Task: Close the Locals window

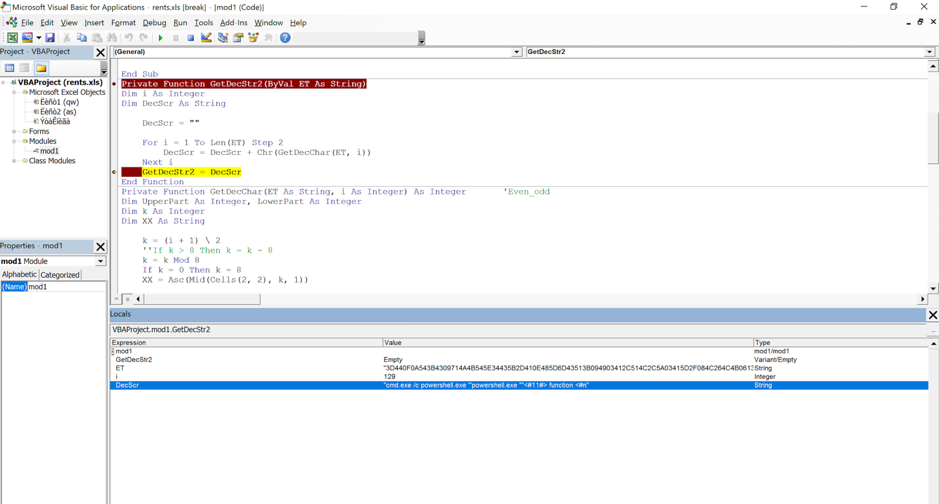Action: tap(932, 314)
